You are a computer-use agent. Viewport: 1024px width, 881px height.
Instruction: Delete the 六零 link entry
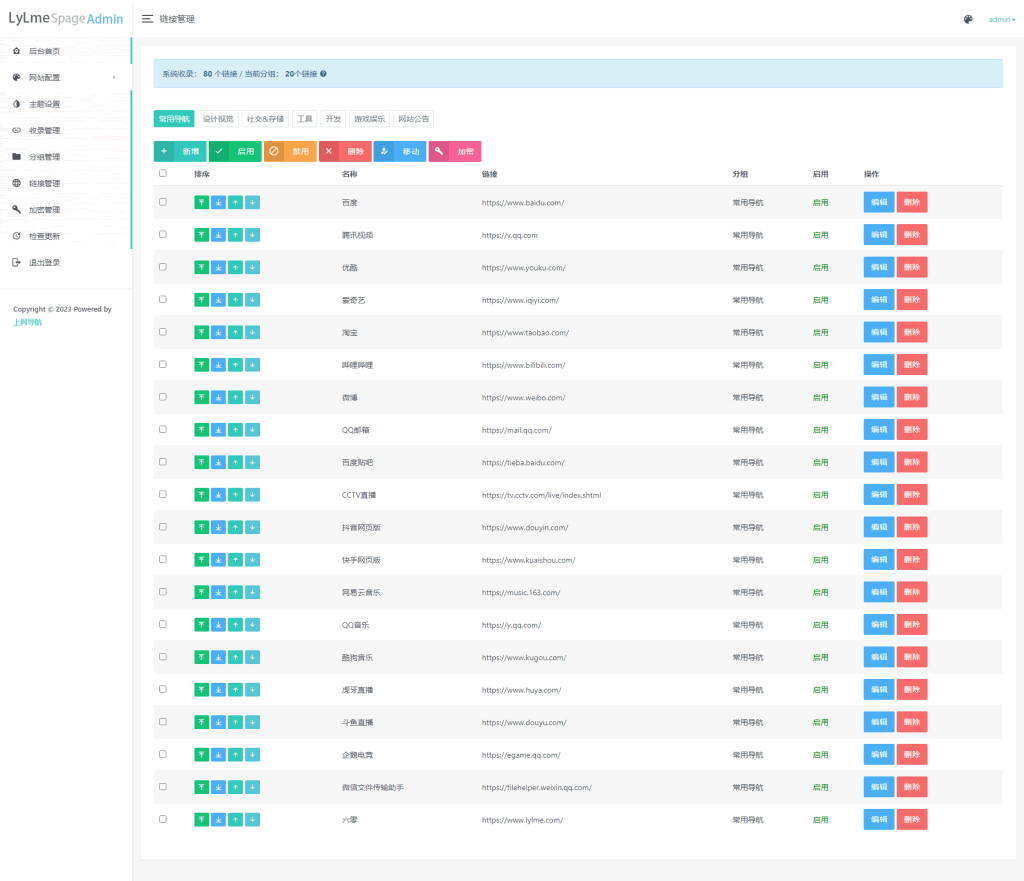point(912,820)
